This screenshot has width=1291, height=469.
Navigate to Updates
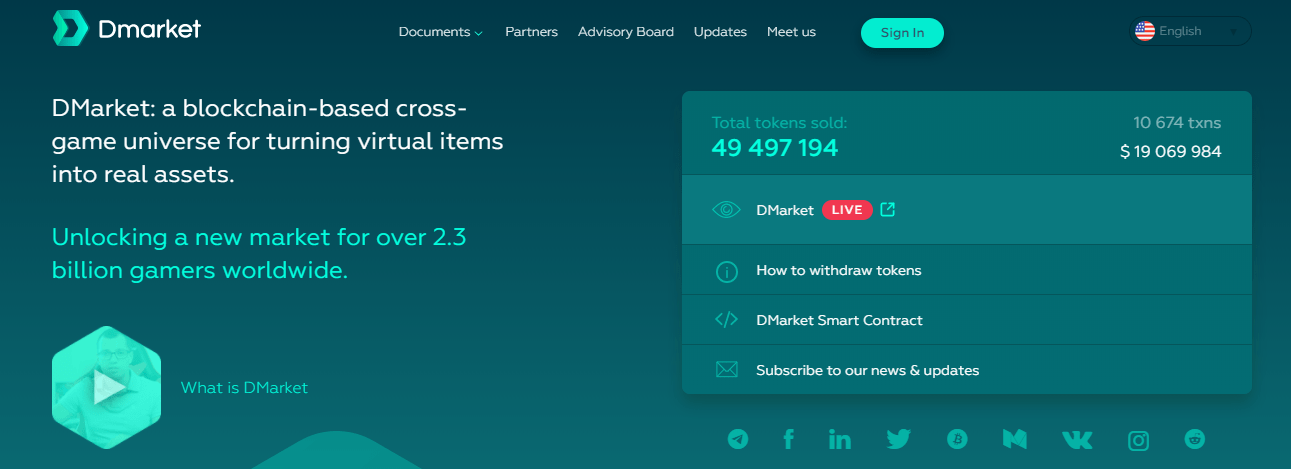point(720,32)
